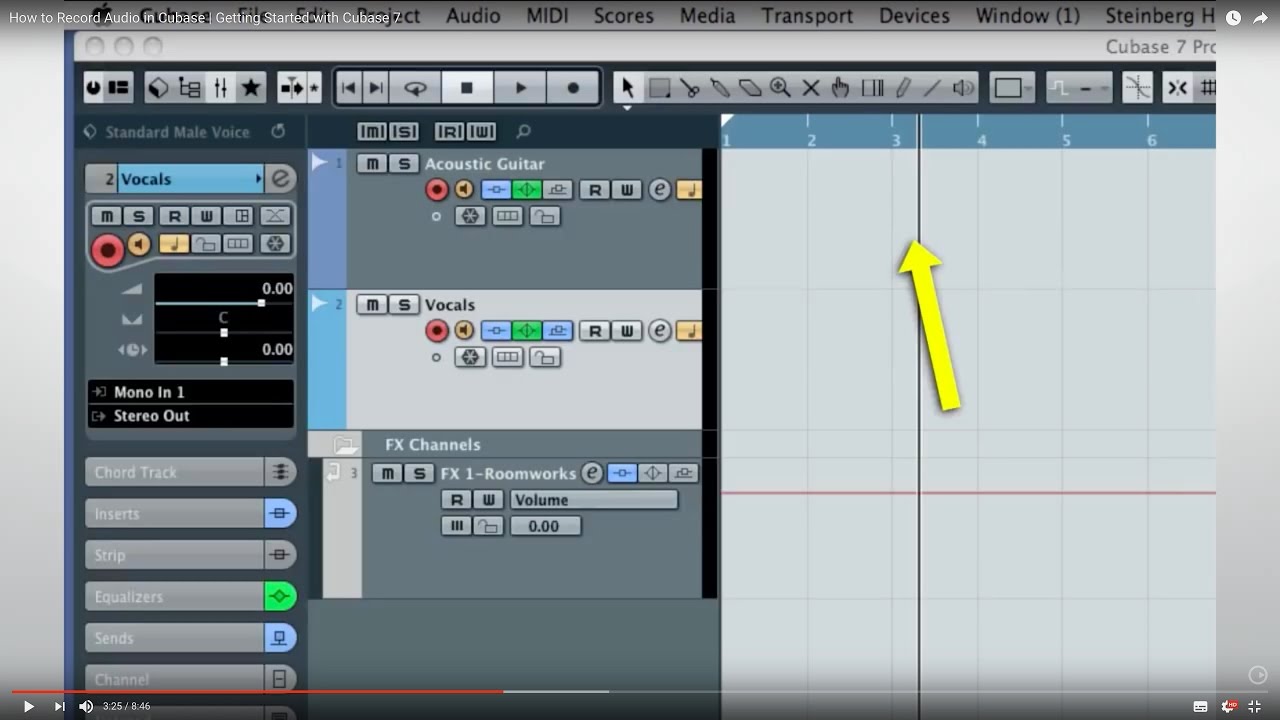This screenshot has width=1280, height=720.
Task: Select the Mute X tool
Action: pos(811,88)
